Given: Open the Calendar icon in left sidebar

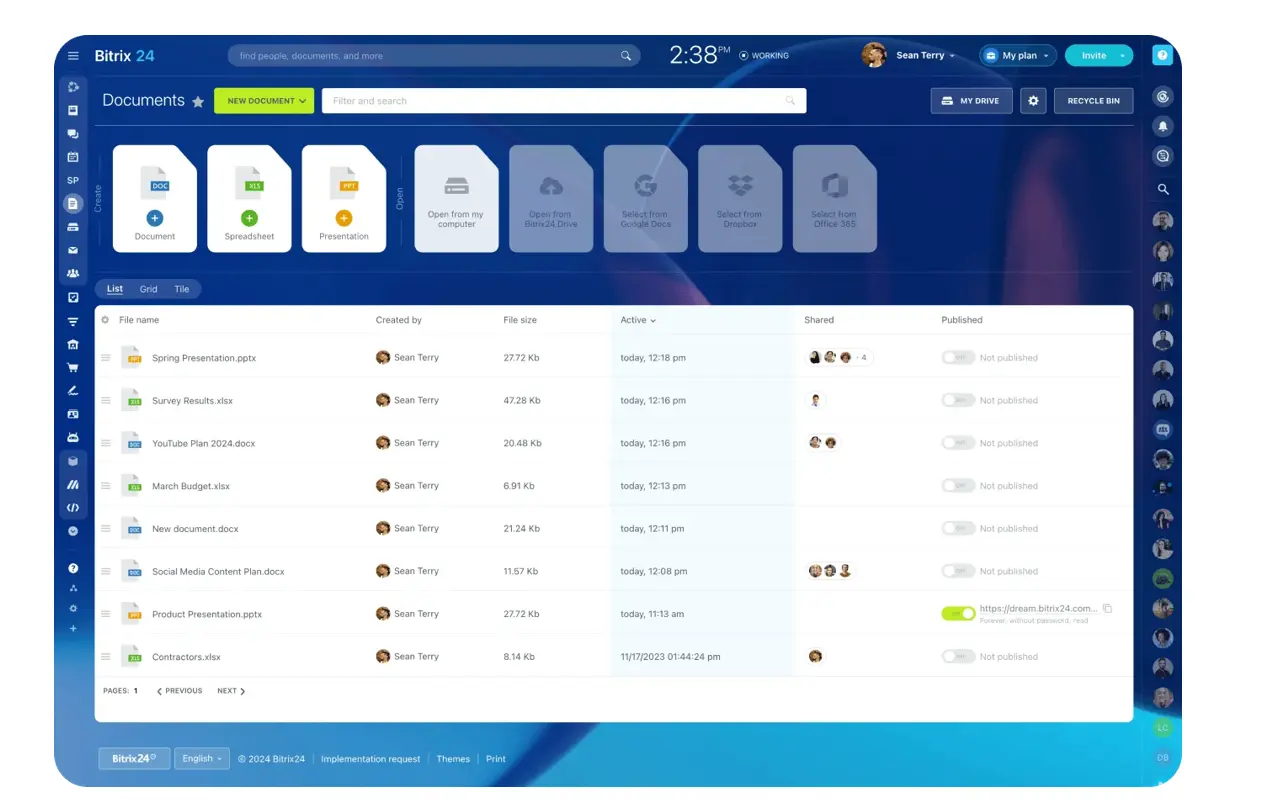Looking at the screenshot, I should [72, 157].
